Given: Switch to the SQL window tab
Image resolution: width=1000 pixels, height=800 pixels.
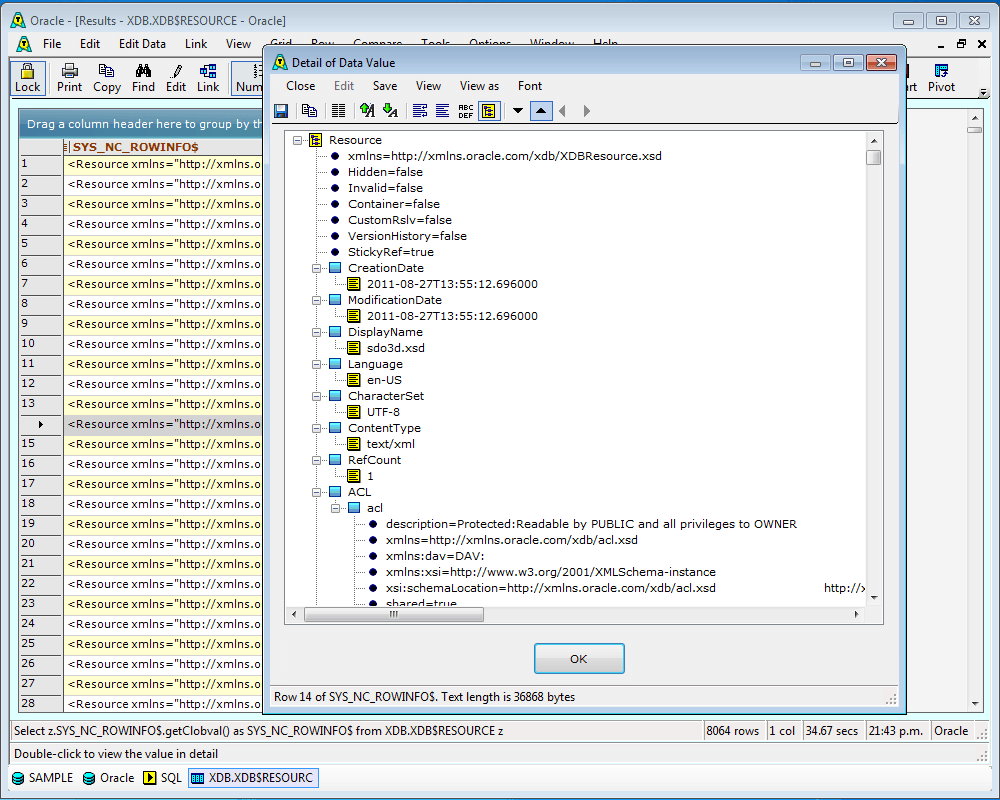Looking at the screenshot, I should [163, 778].
